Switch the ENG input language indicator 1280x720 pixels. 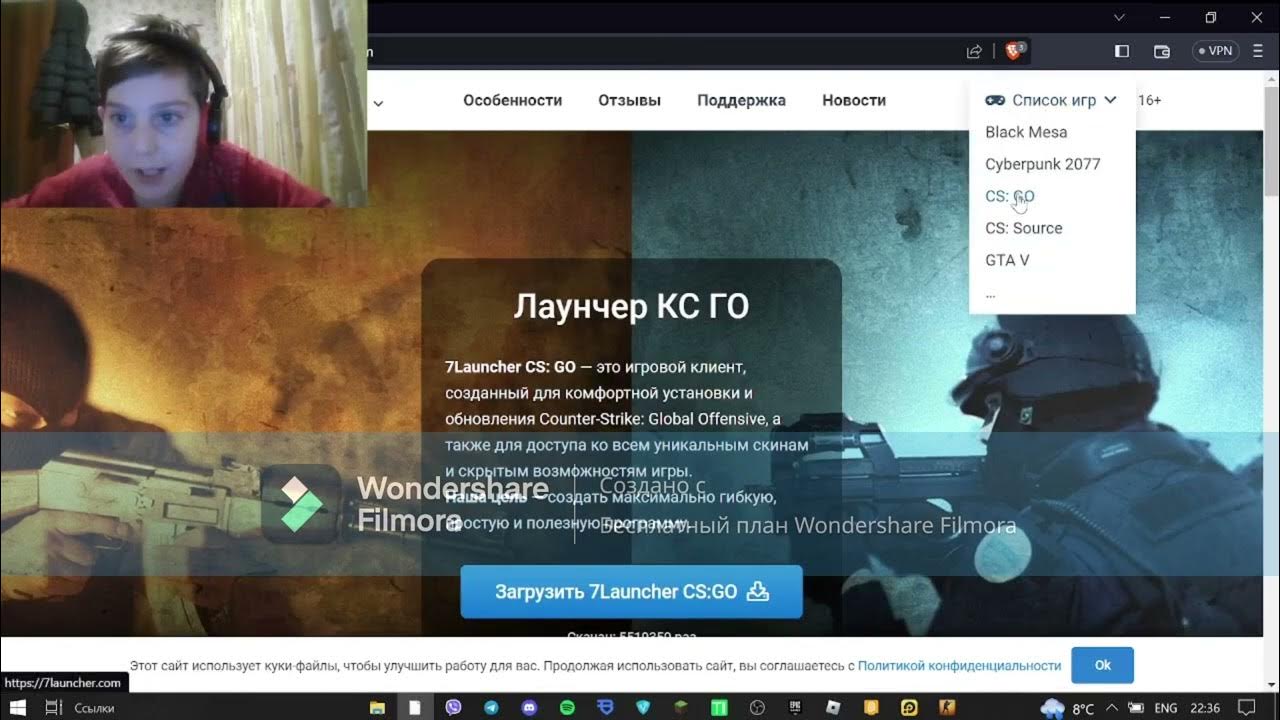coord(1165,708)
